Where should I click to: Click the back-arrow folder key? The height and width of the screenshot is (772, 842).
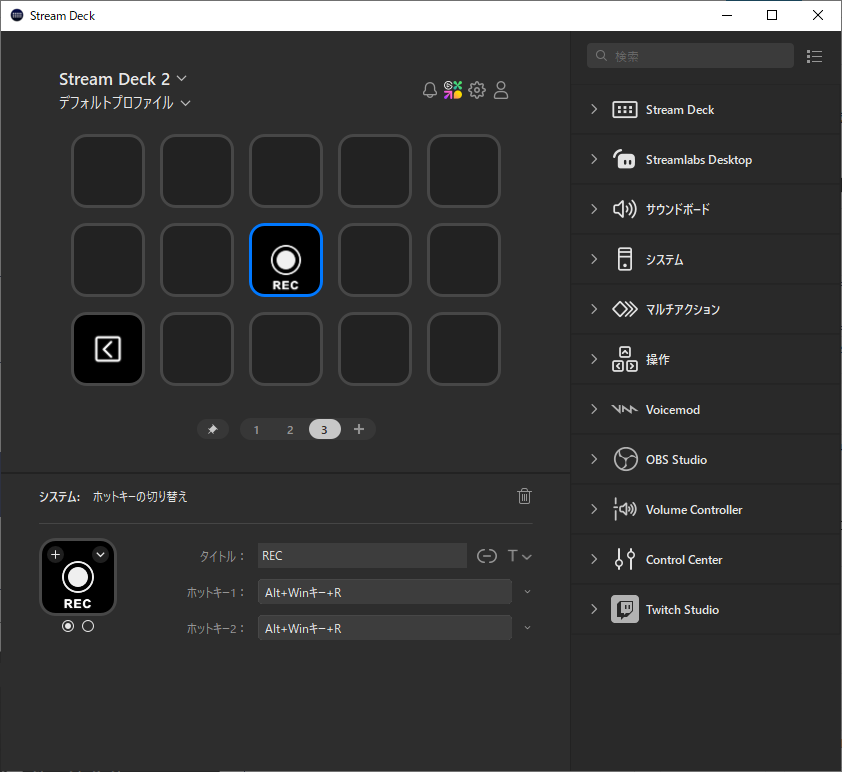(x=108, y=349)
